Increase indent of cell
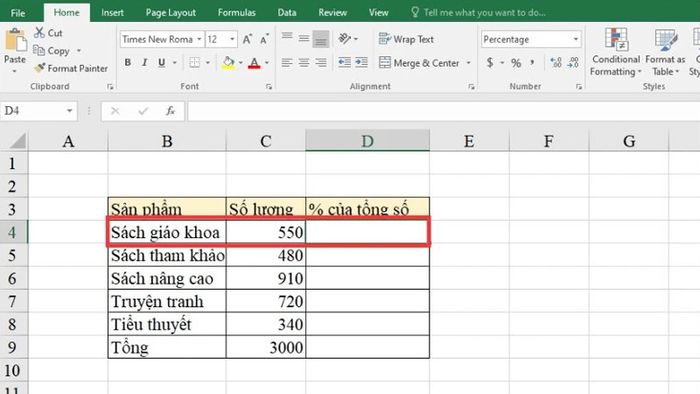This screenshot has width=700, height=394. coord(361,62)
